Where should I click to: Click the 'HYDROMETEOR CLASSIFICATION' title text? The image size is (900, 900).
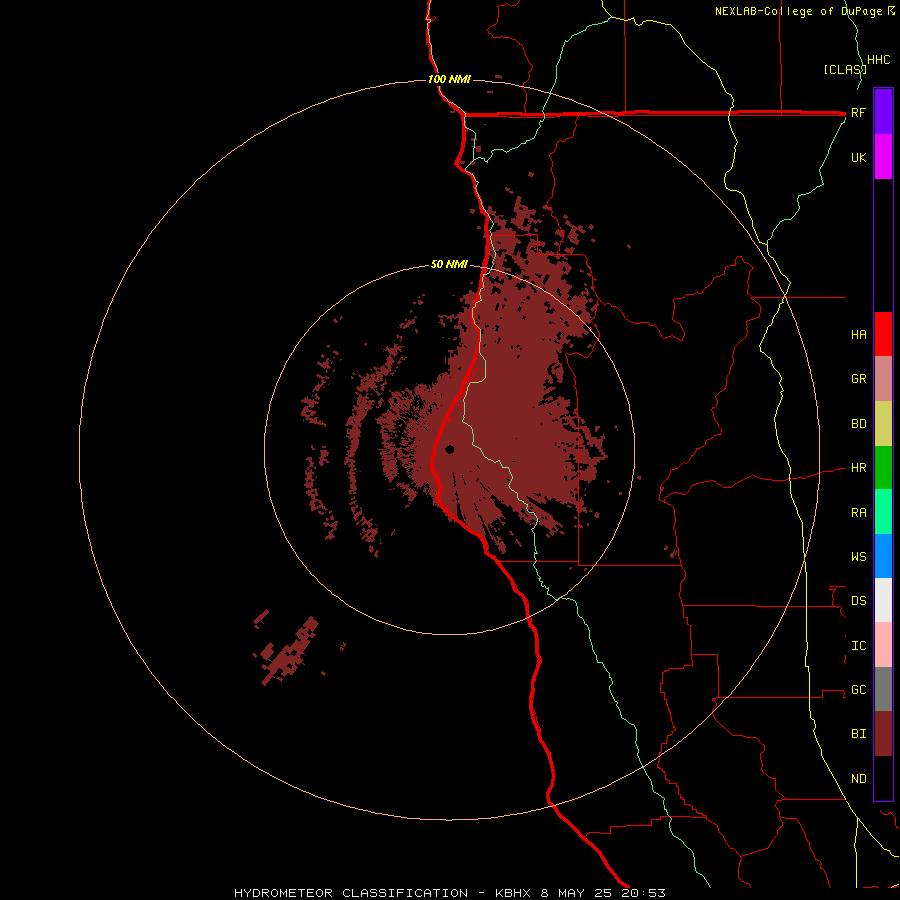coord(351,893)
